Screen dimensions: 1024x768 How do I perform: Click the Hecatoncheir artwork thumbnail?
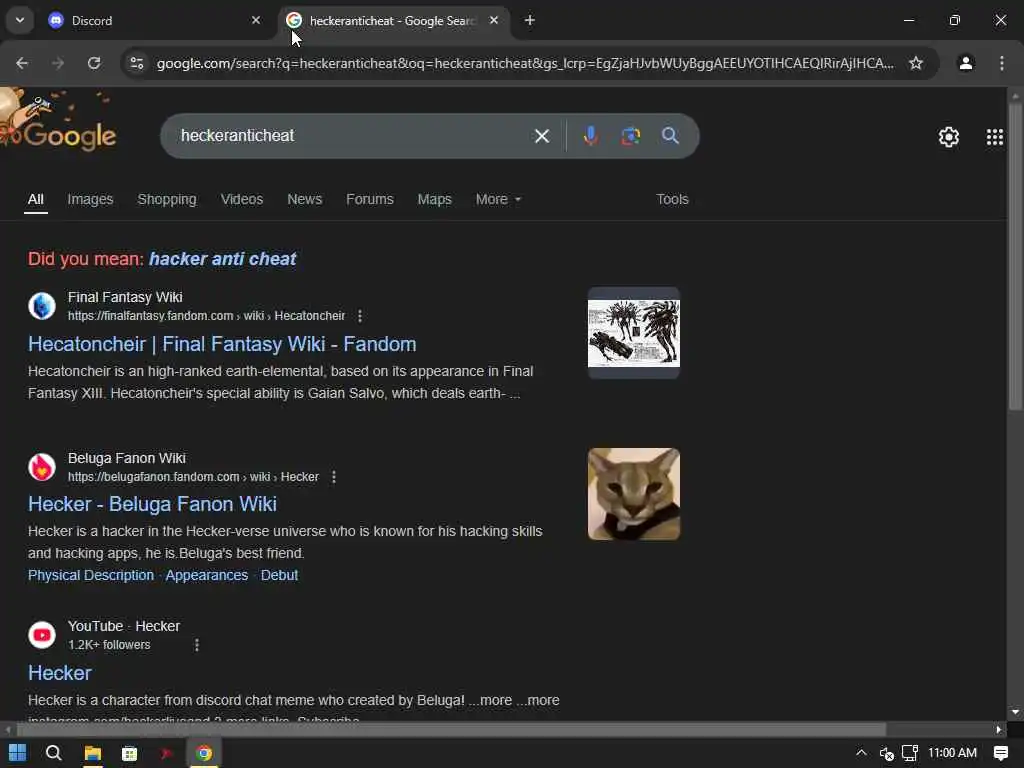tap(633, 333)
